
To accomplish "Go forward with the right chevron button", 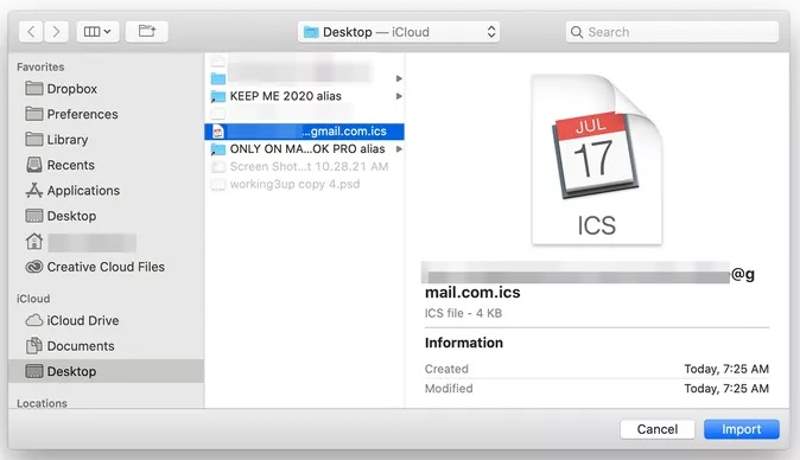I will pos(56,32).
